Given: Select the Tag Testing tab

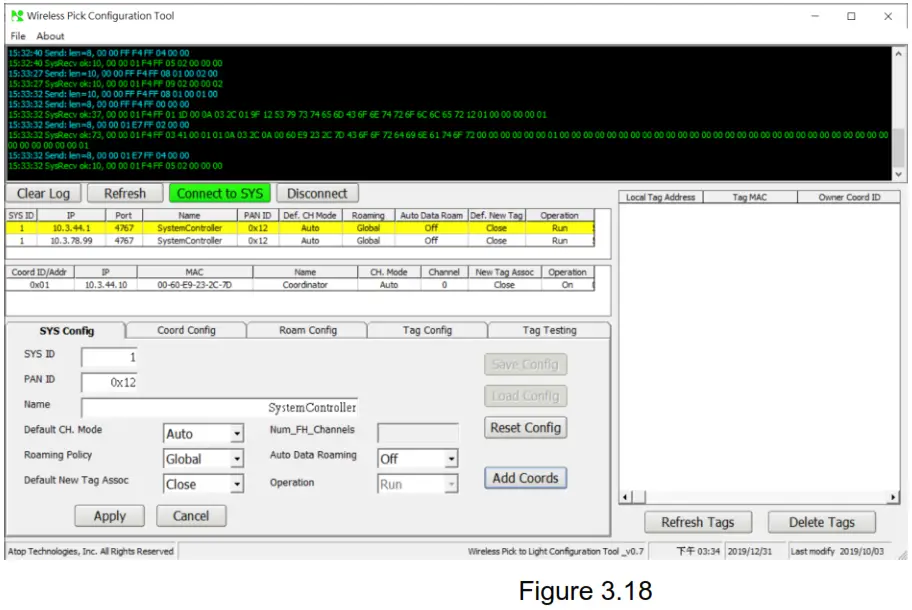Looking at the screenshot, I should click(x=548, y=330).
